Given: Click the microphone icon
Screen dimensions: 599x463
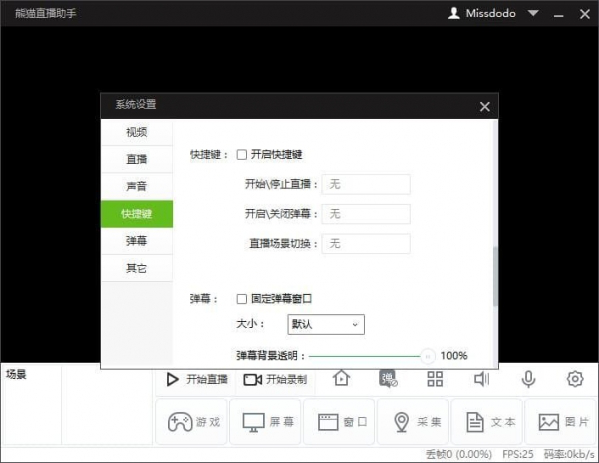Looking at the screenshot, I should pos(528,379).
